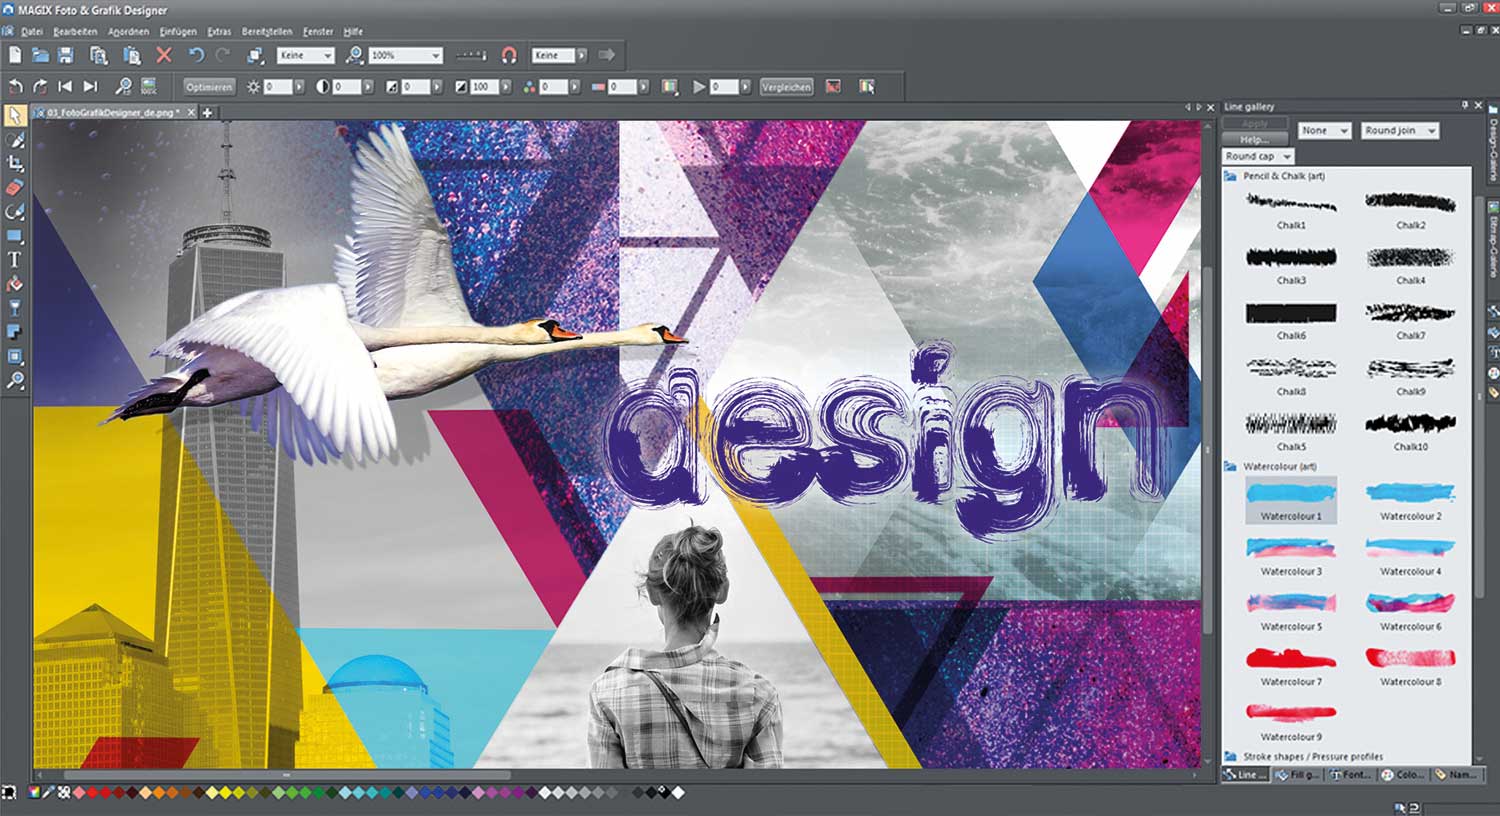Select the Freehand and Brush tool
Screen dimensions: 1500x816
[x=15, y=212]
